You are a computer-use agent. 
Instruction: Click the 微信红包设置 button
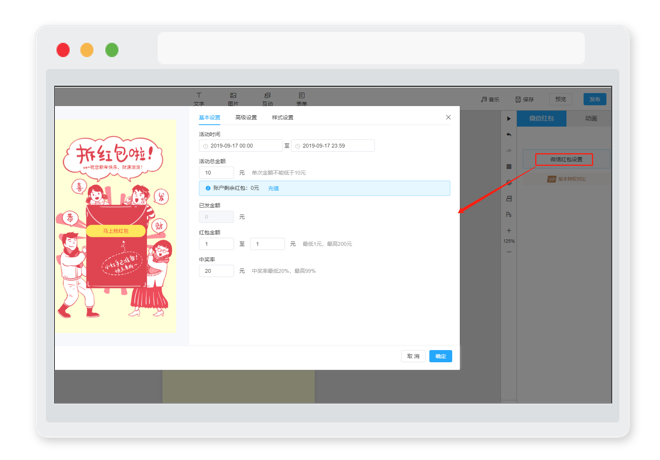point(566,160)
